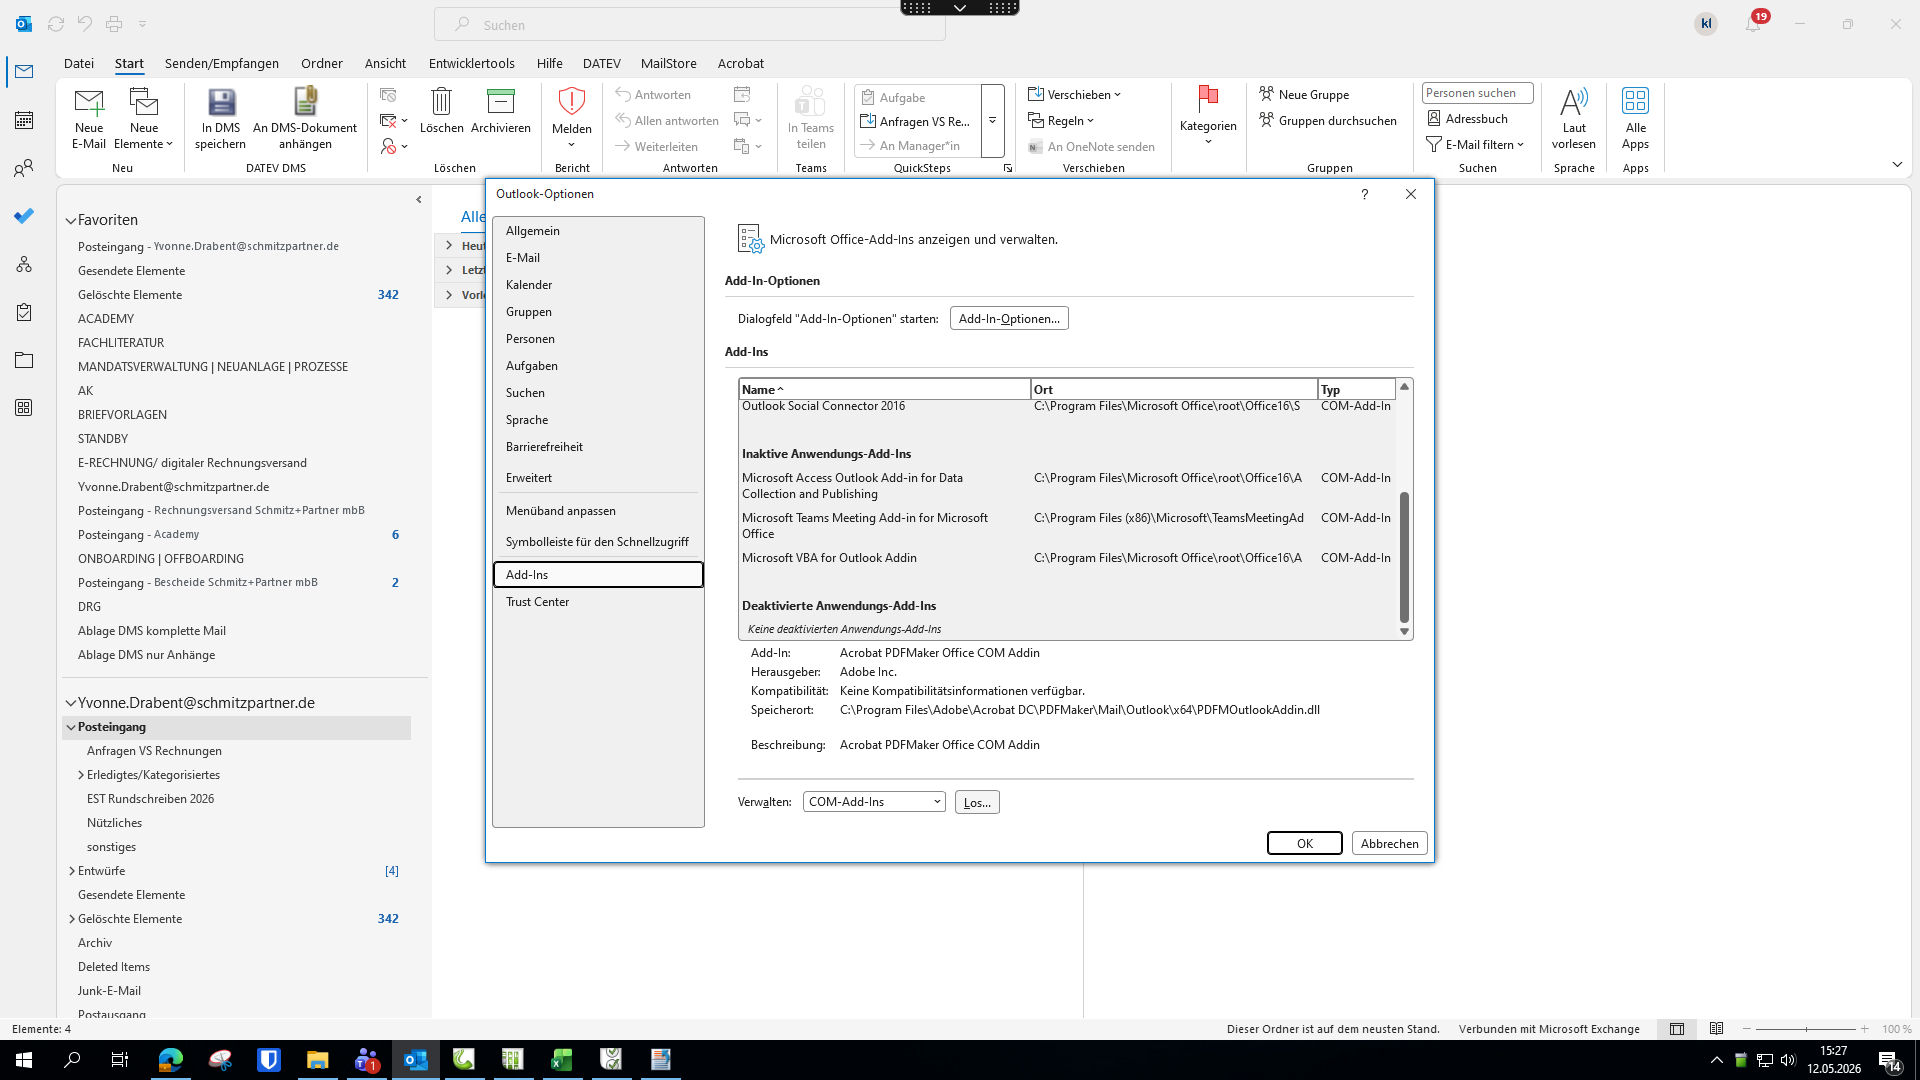1920x1080 pixels.
Task: Sort add-ins by Name column
Action: point(885,390)
